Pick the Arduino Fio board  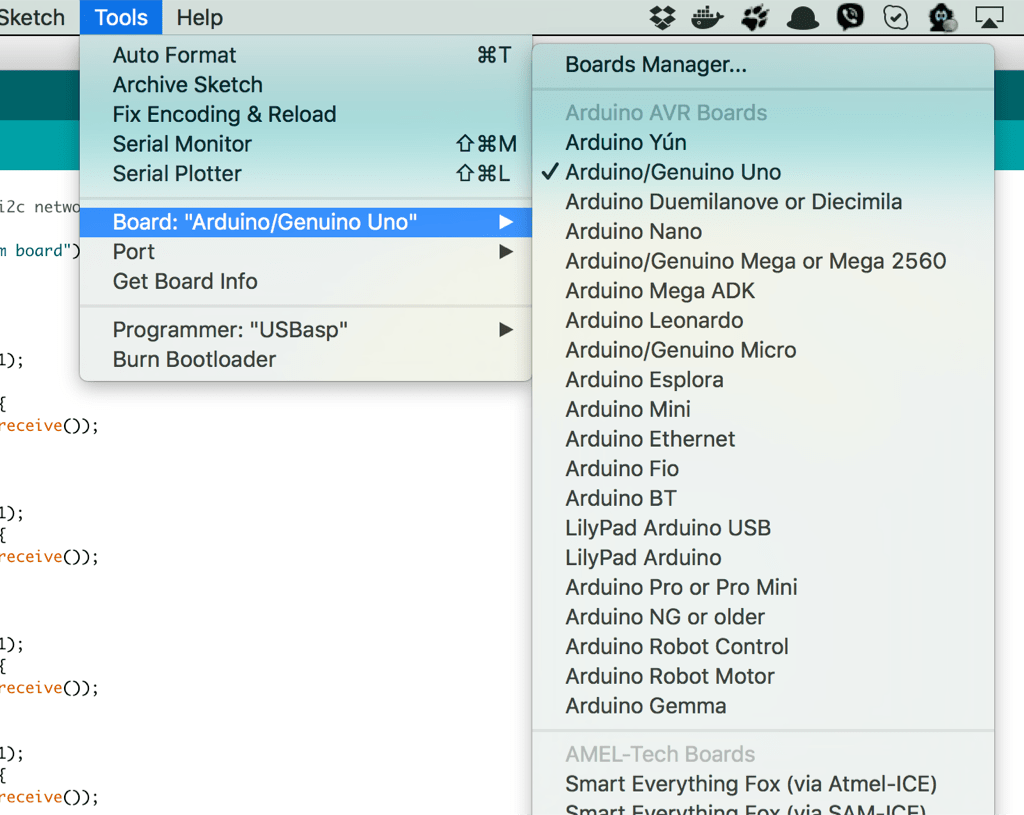pyautogui.click(x=763, y=469)
